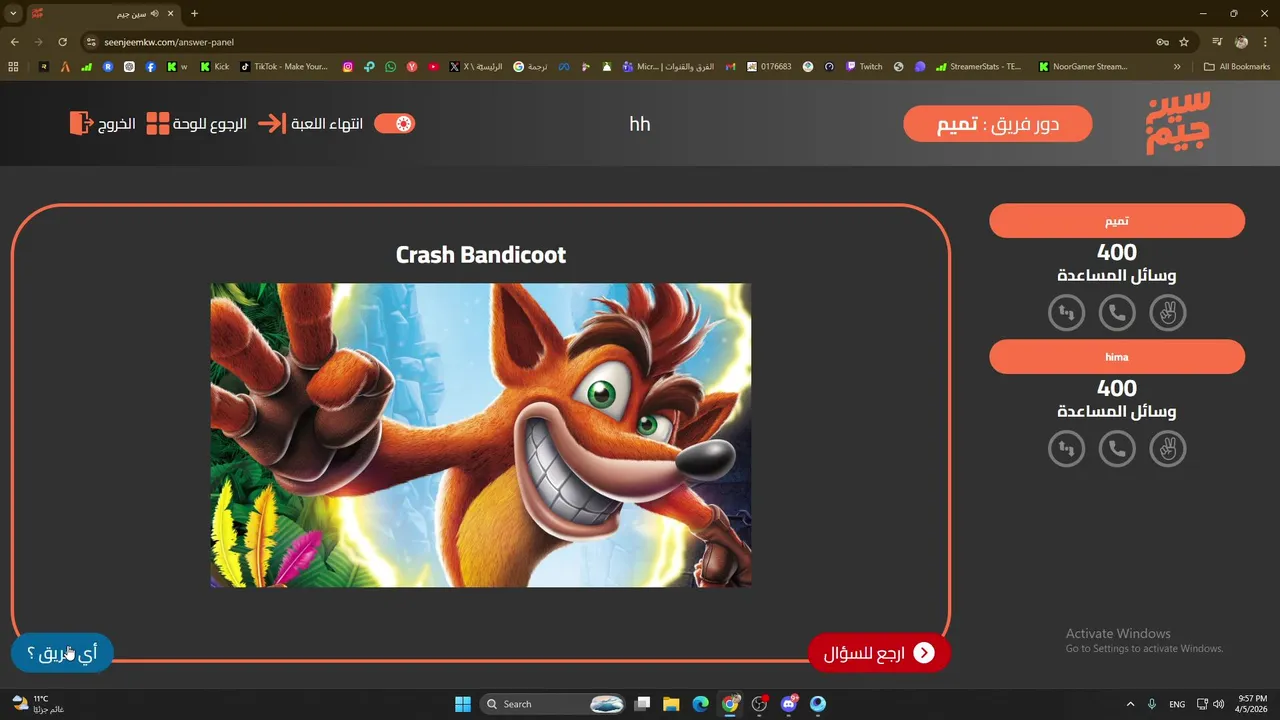
Task: Click the game name hh in header
Action: [640, 124]
